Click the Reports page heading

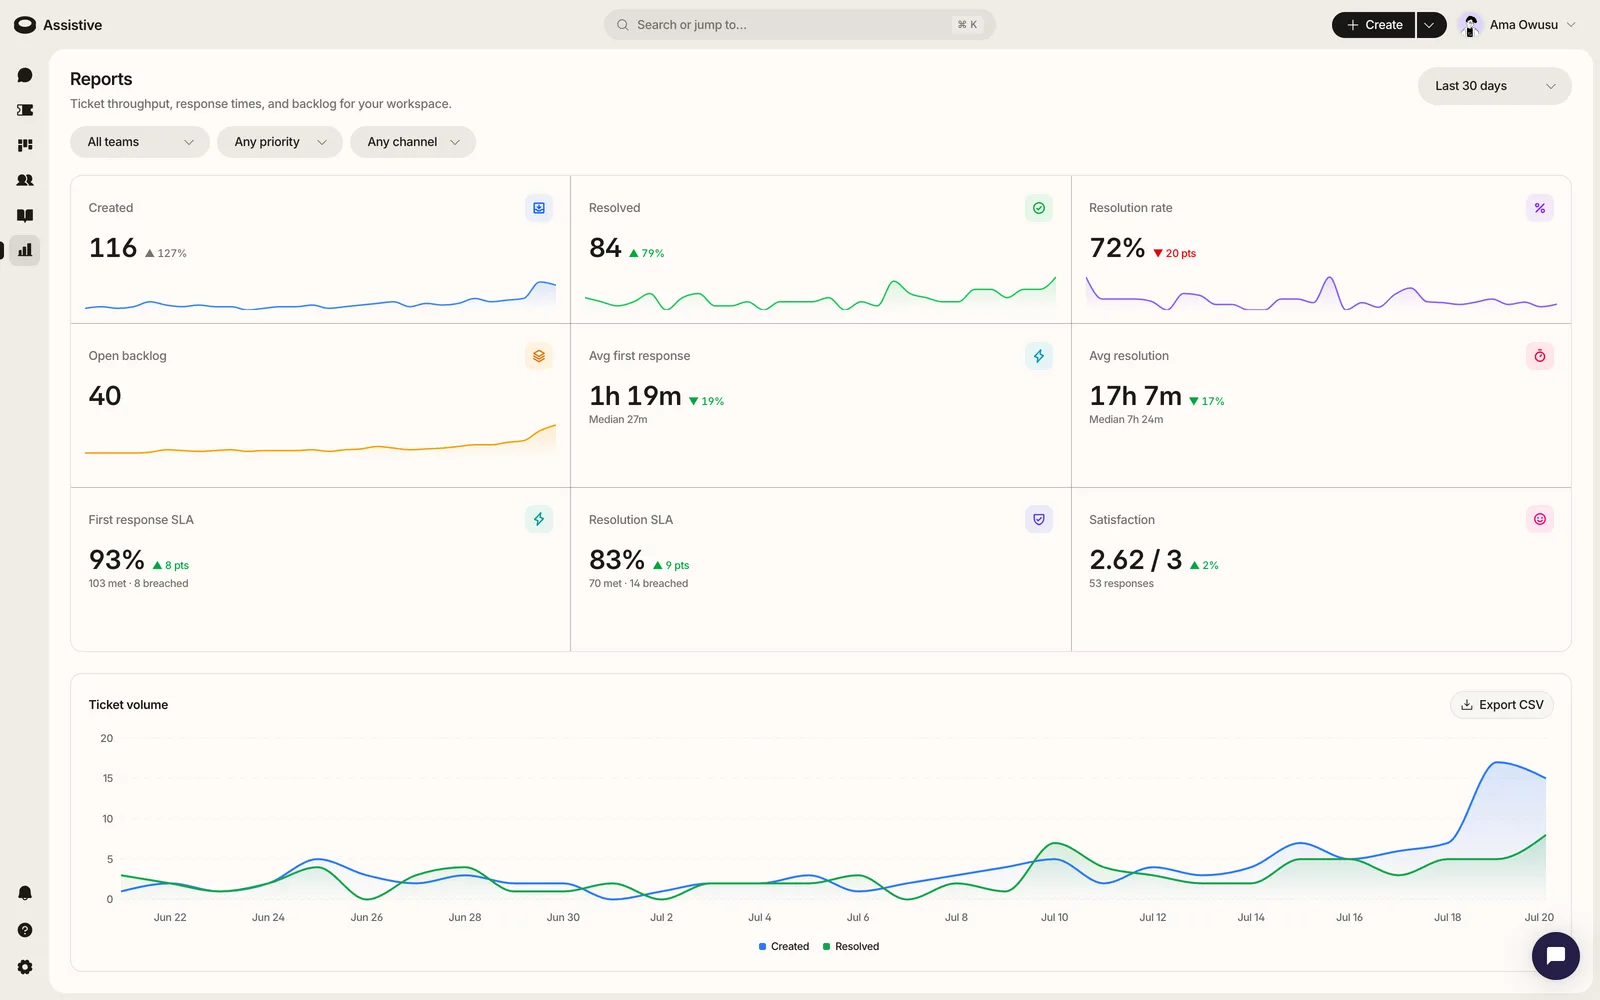coord(101,79)
